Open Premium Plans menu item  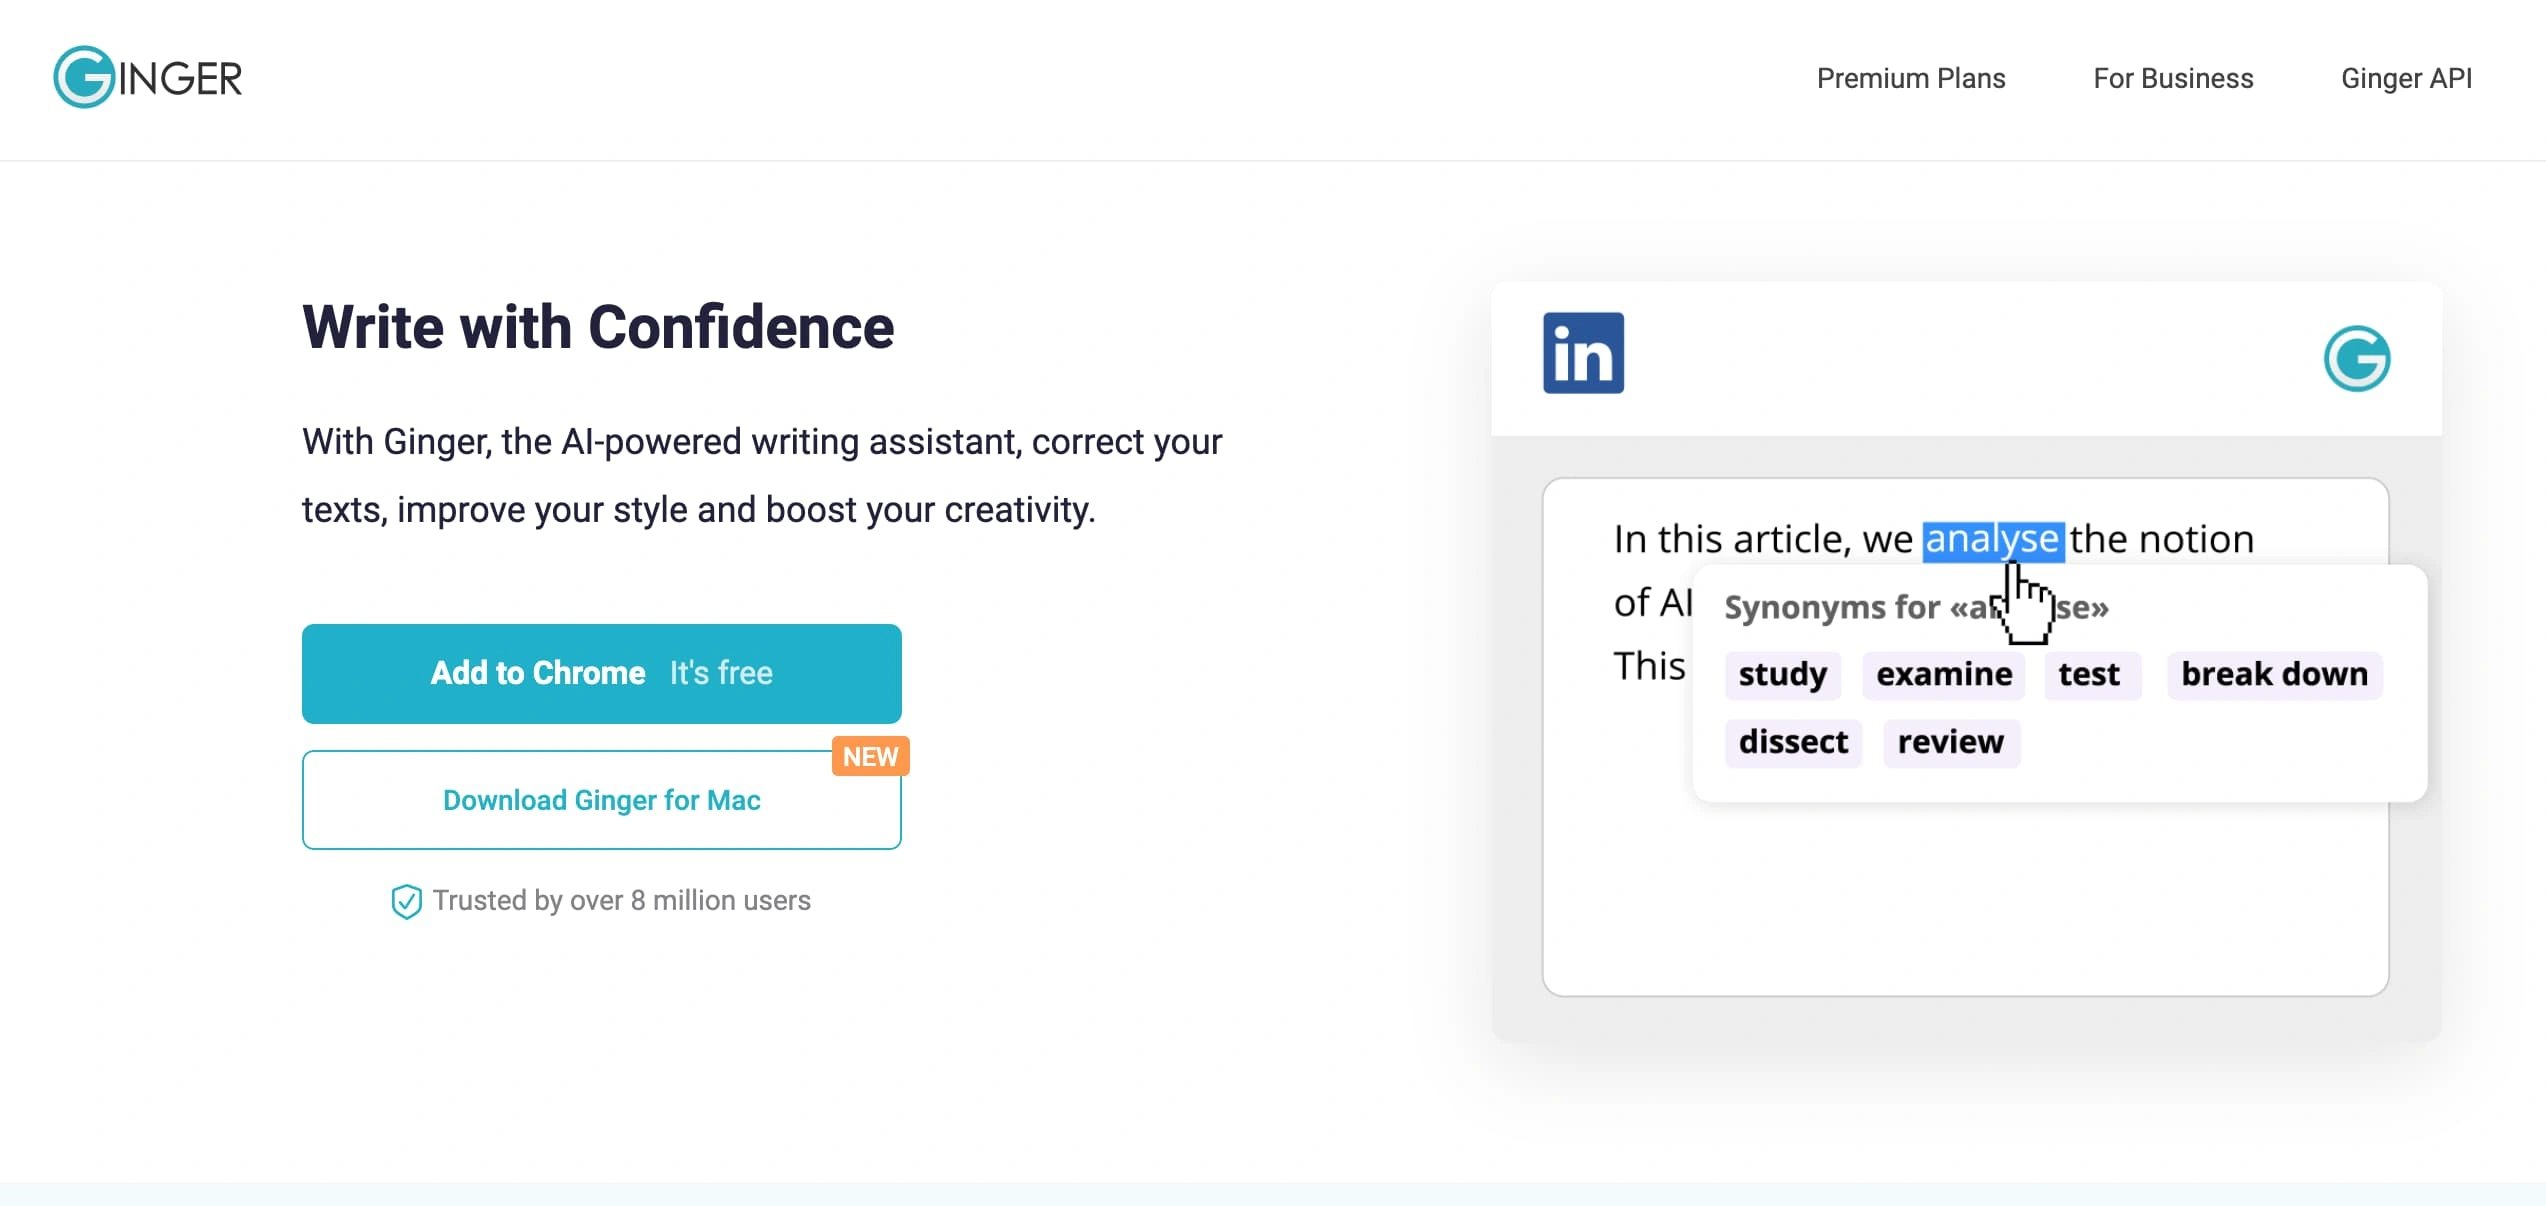1910,78
